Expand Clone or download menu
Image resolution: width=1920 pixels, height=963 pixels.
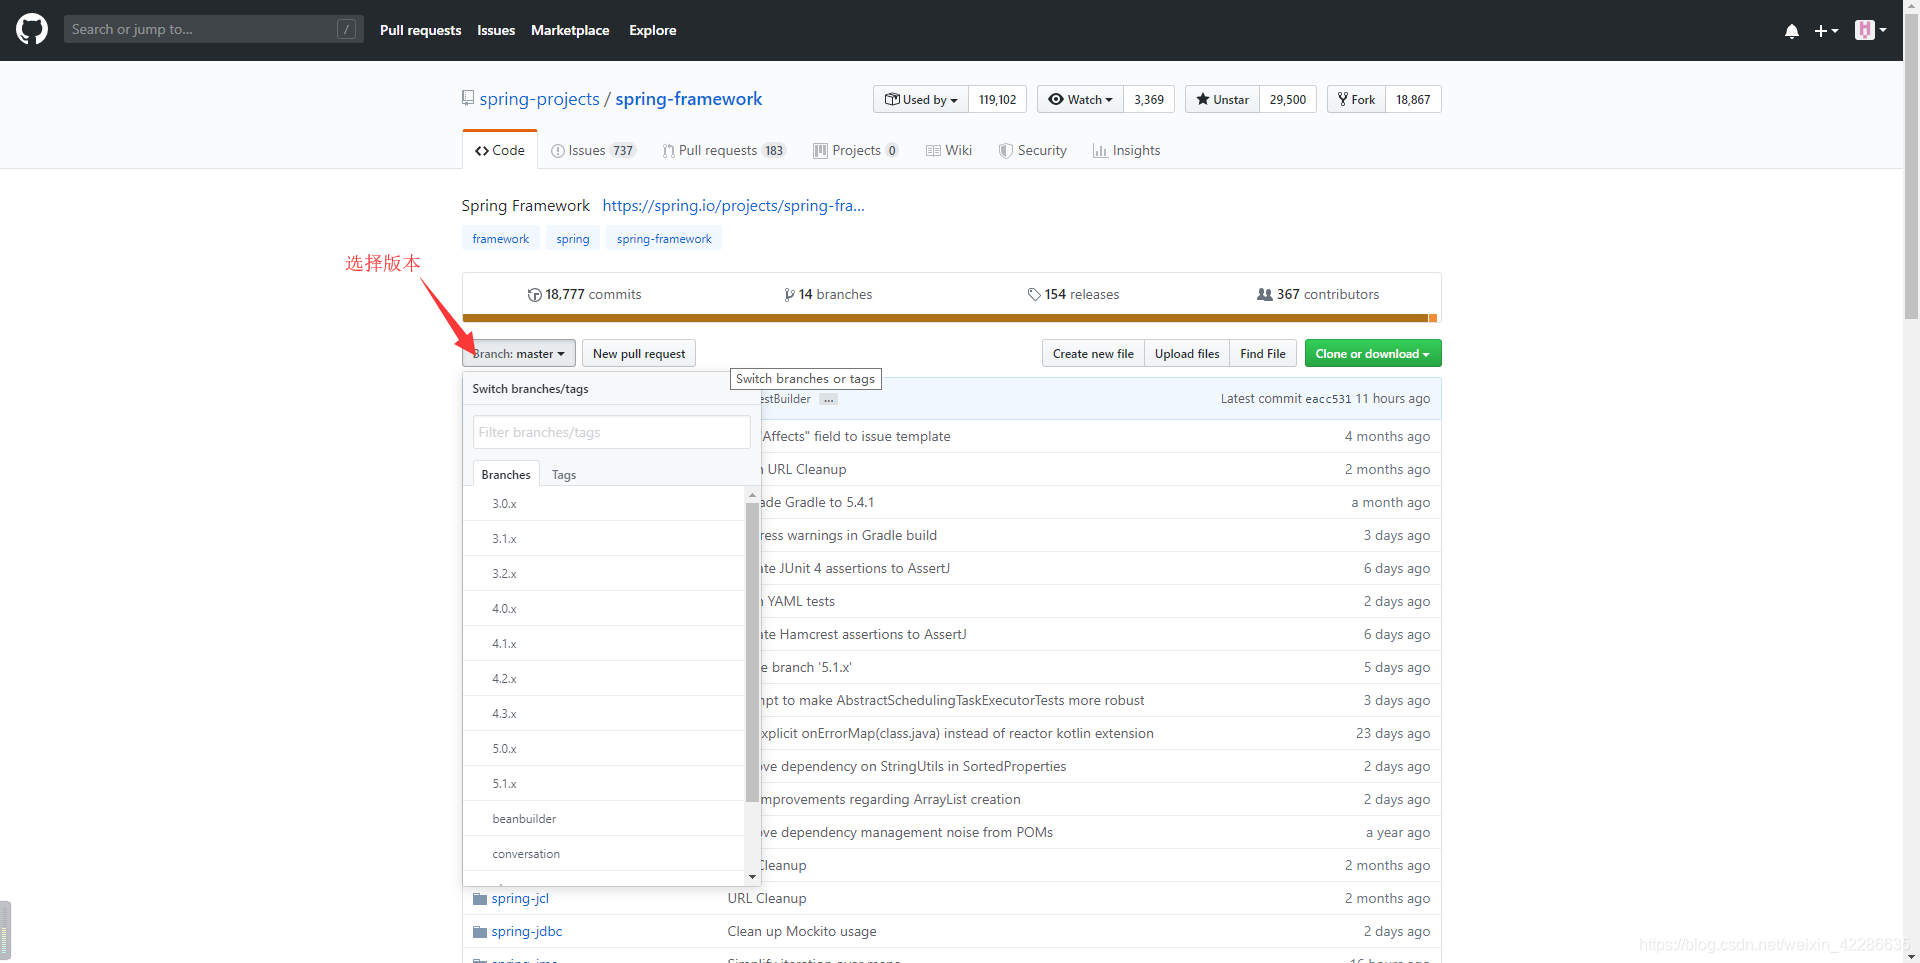[1372, 353]
